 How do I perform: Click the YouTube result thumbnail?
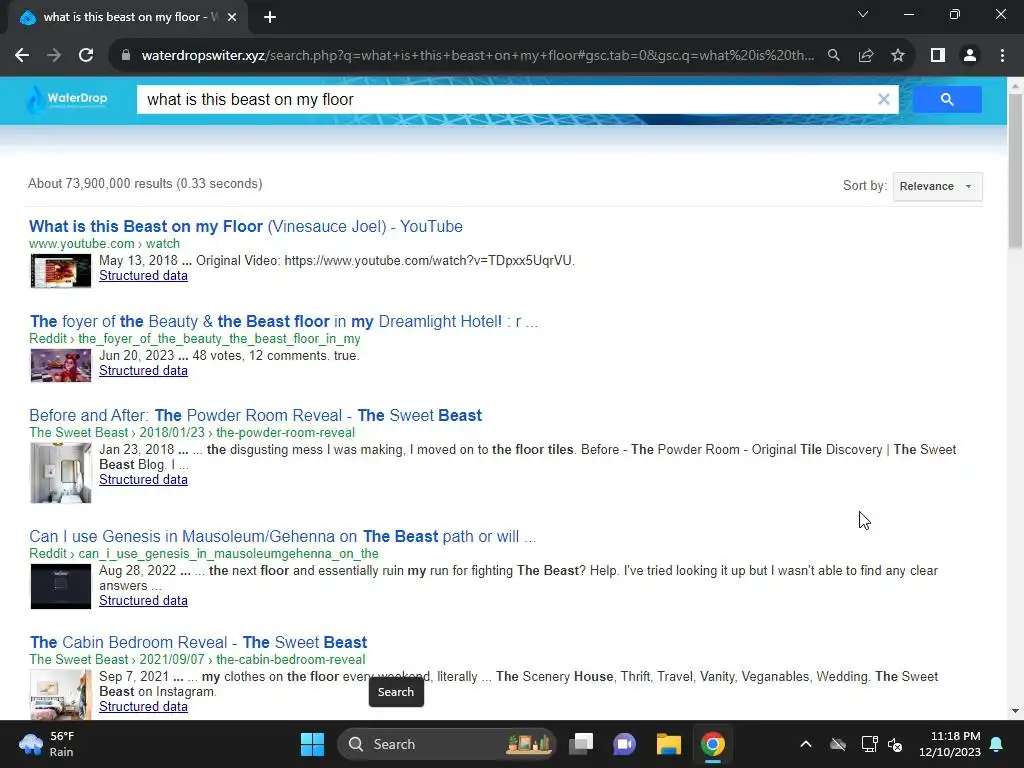[x=61, y=270]
